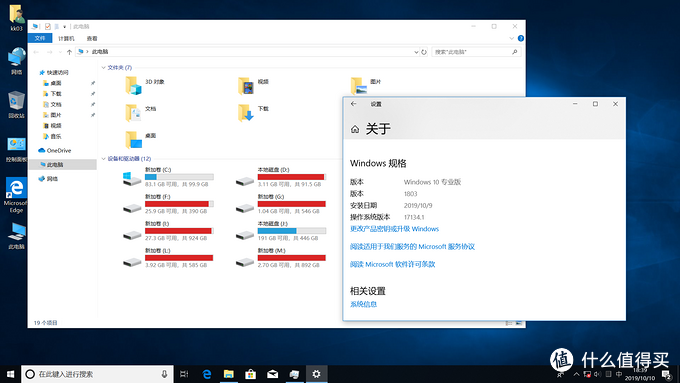
Task: Open the Mail app from the taskbar
Action: tap(272, 374)
